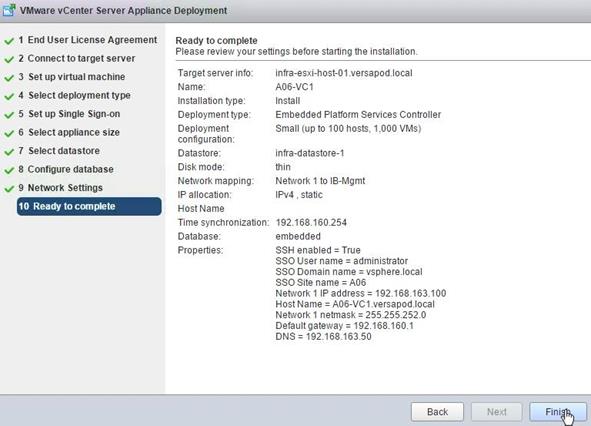Click Network 1 to IB-Mgmt mapping value
Screen dimensions: 591x426
[x=320, y=181]
